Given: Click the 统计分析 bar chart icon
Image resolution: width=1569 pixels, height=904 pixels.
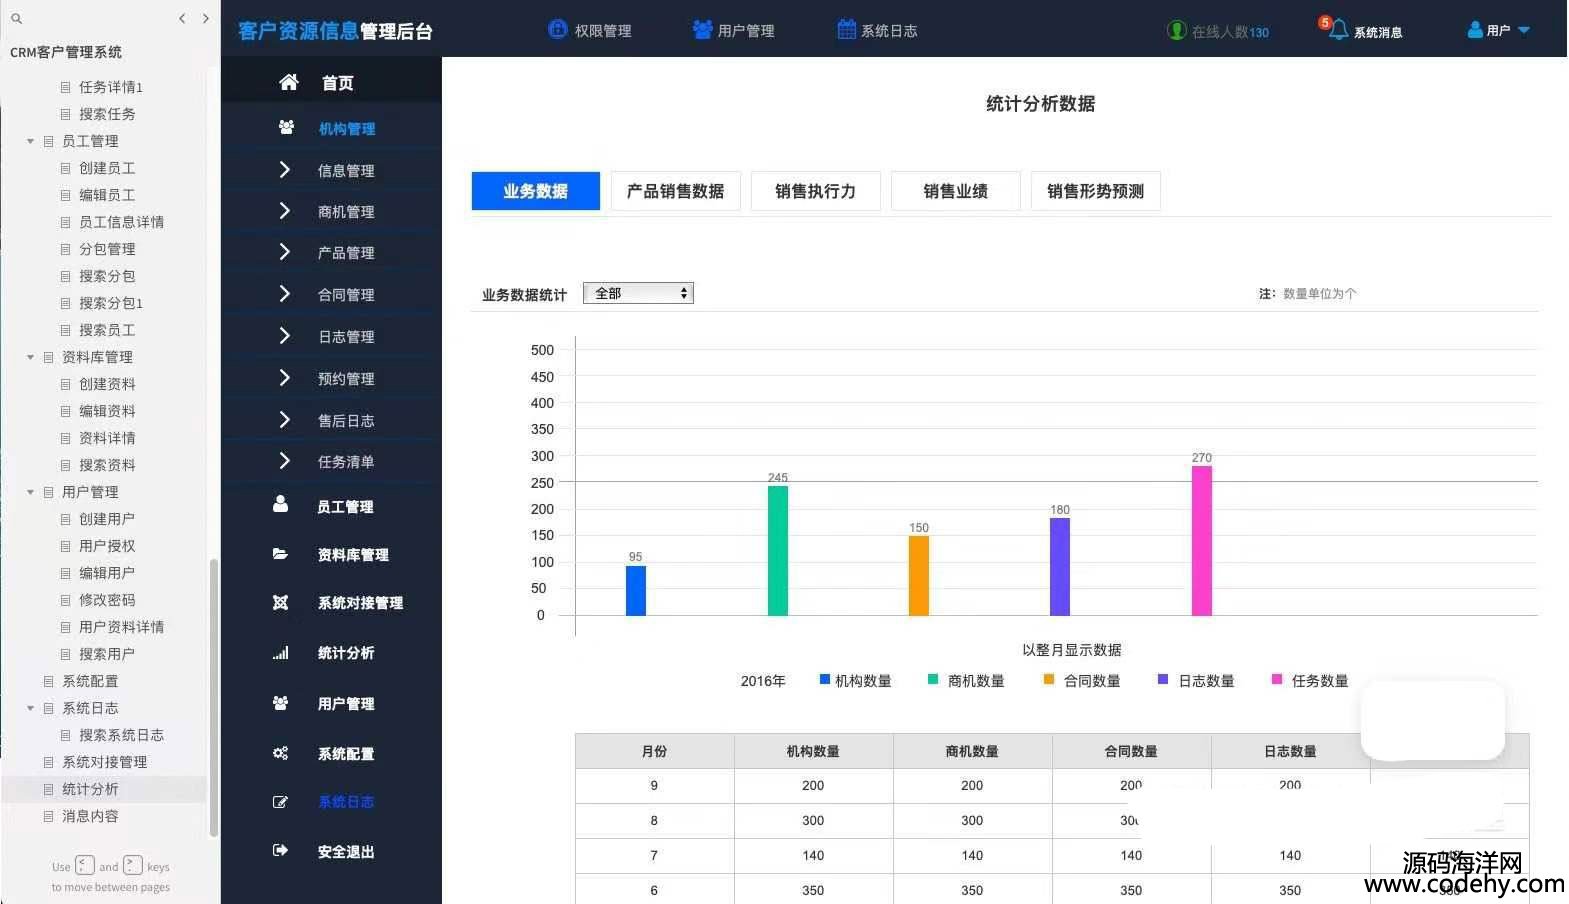Looking at the screenshot, I should click(x=281, y=652).
